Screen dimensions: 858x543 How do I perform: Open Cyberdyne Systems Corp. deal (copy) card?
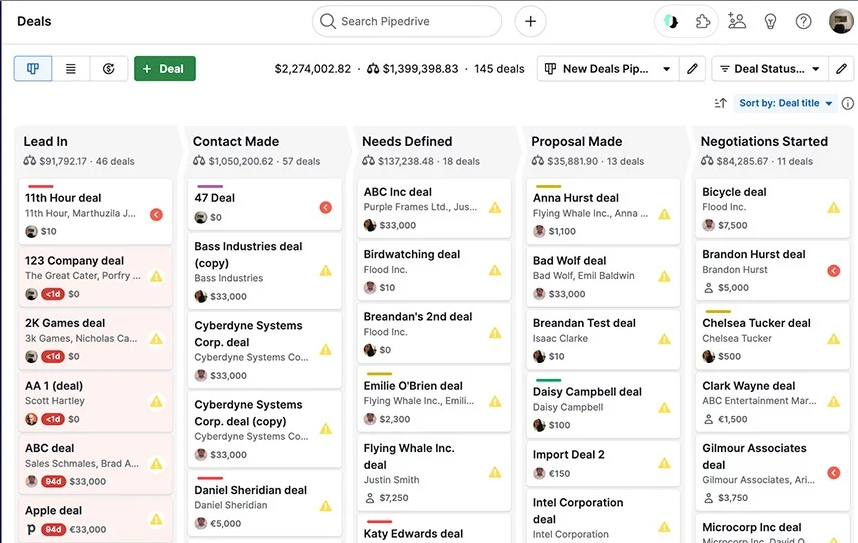click(x=265, y=429)
